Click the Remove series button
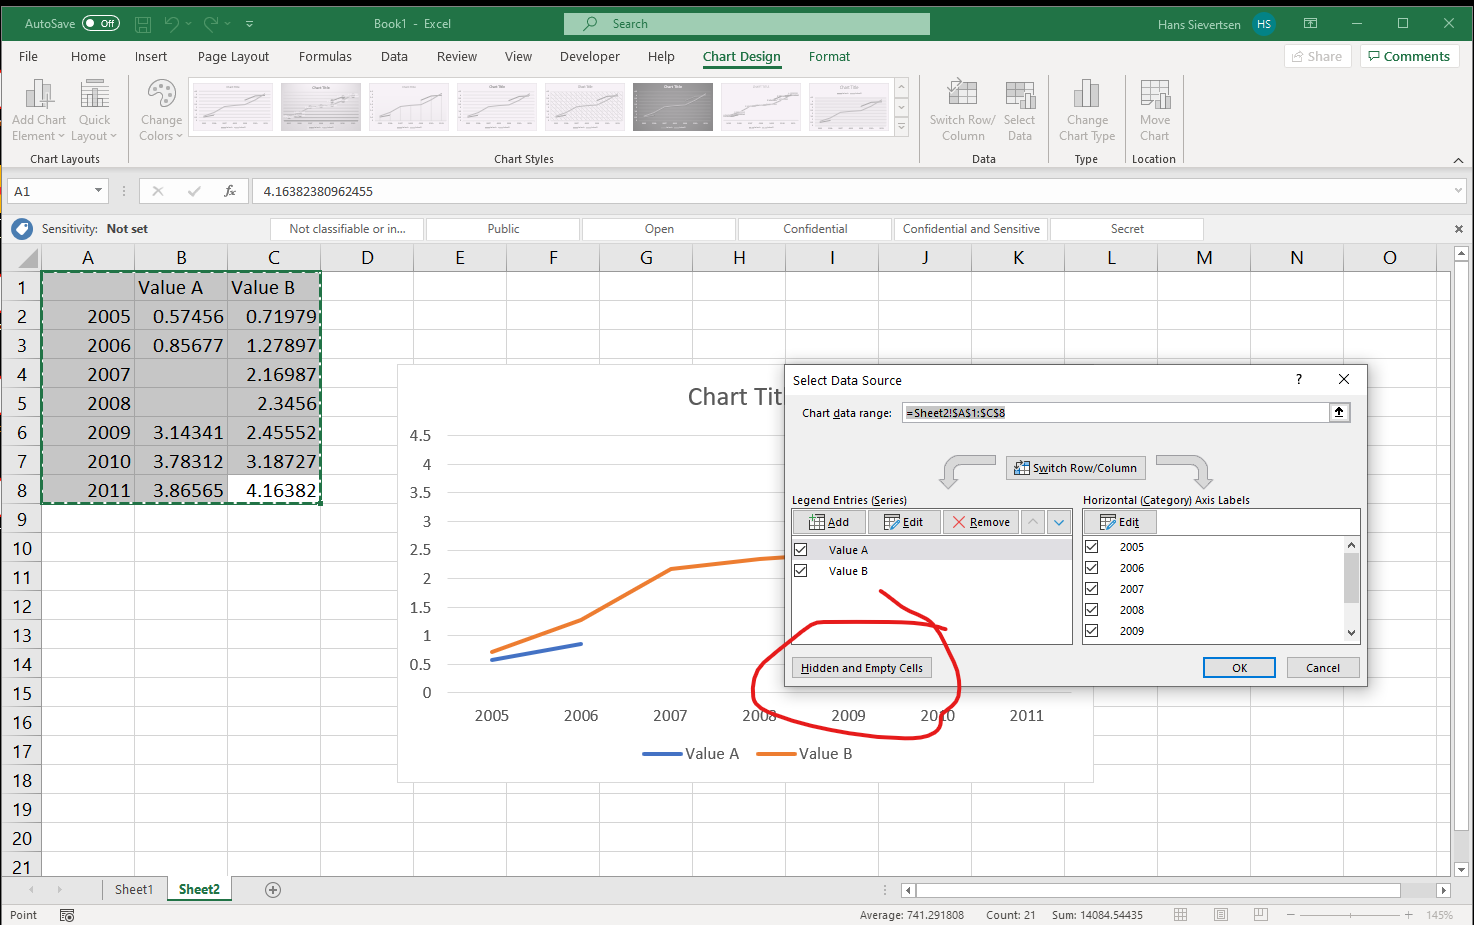The image size is (1474, 925). (x=981, y=522)
